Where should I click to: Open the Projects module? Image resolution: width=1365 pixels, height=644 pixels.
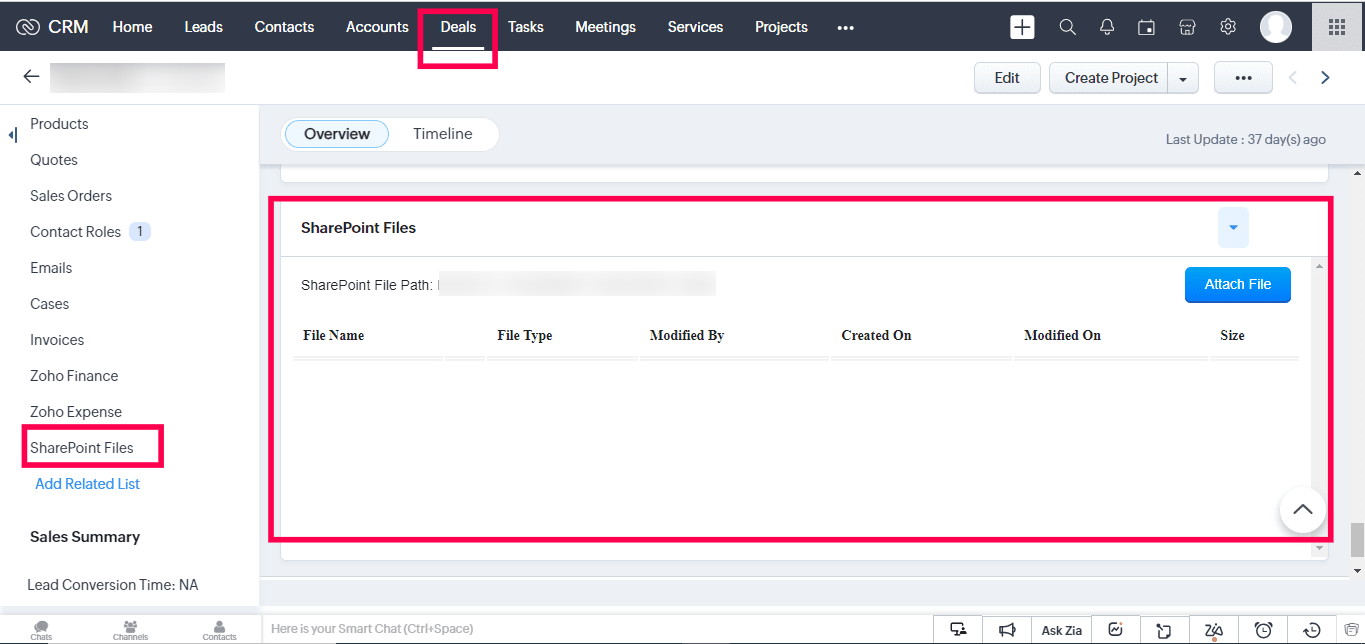click(781, 27)
